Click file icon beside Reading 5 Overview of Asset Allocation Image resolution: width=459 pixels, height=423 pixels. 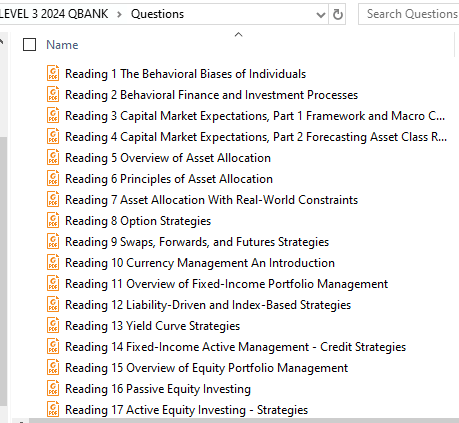point(53,157)
